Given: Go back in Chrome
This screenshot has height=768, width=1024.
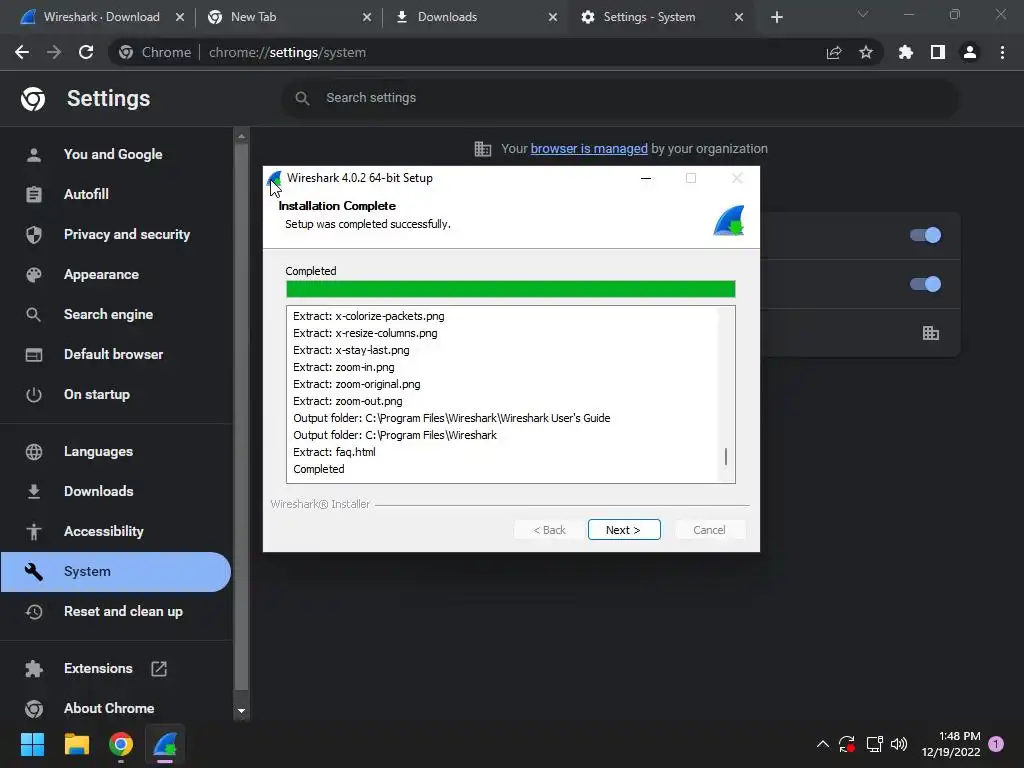Looking at the screenshot, I should point(22,52).
